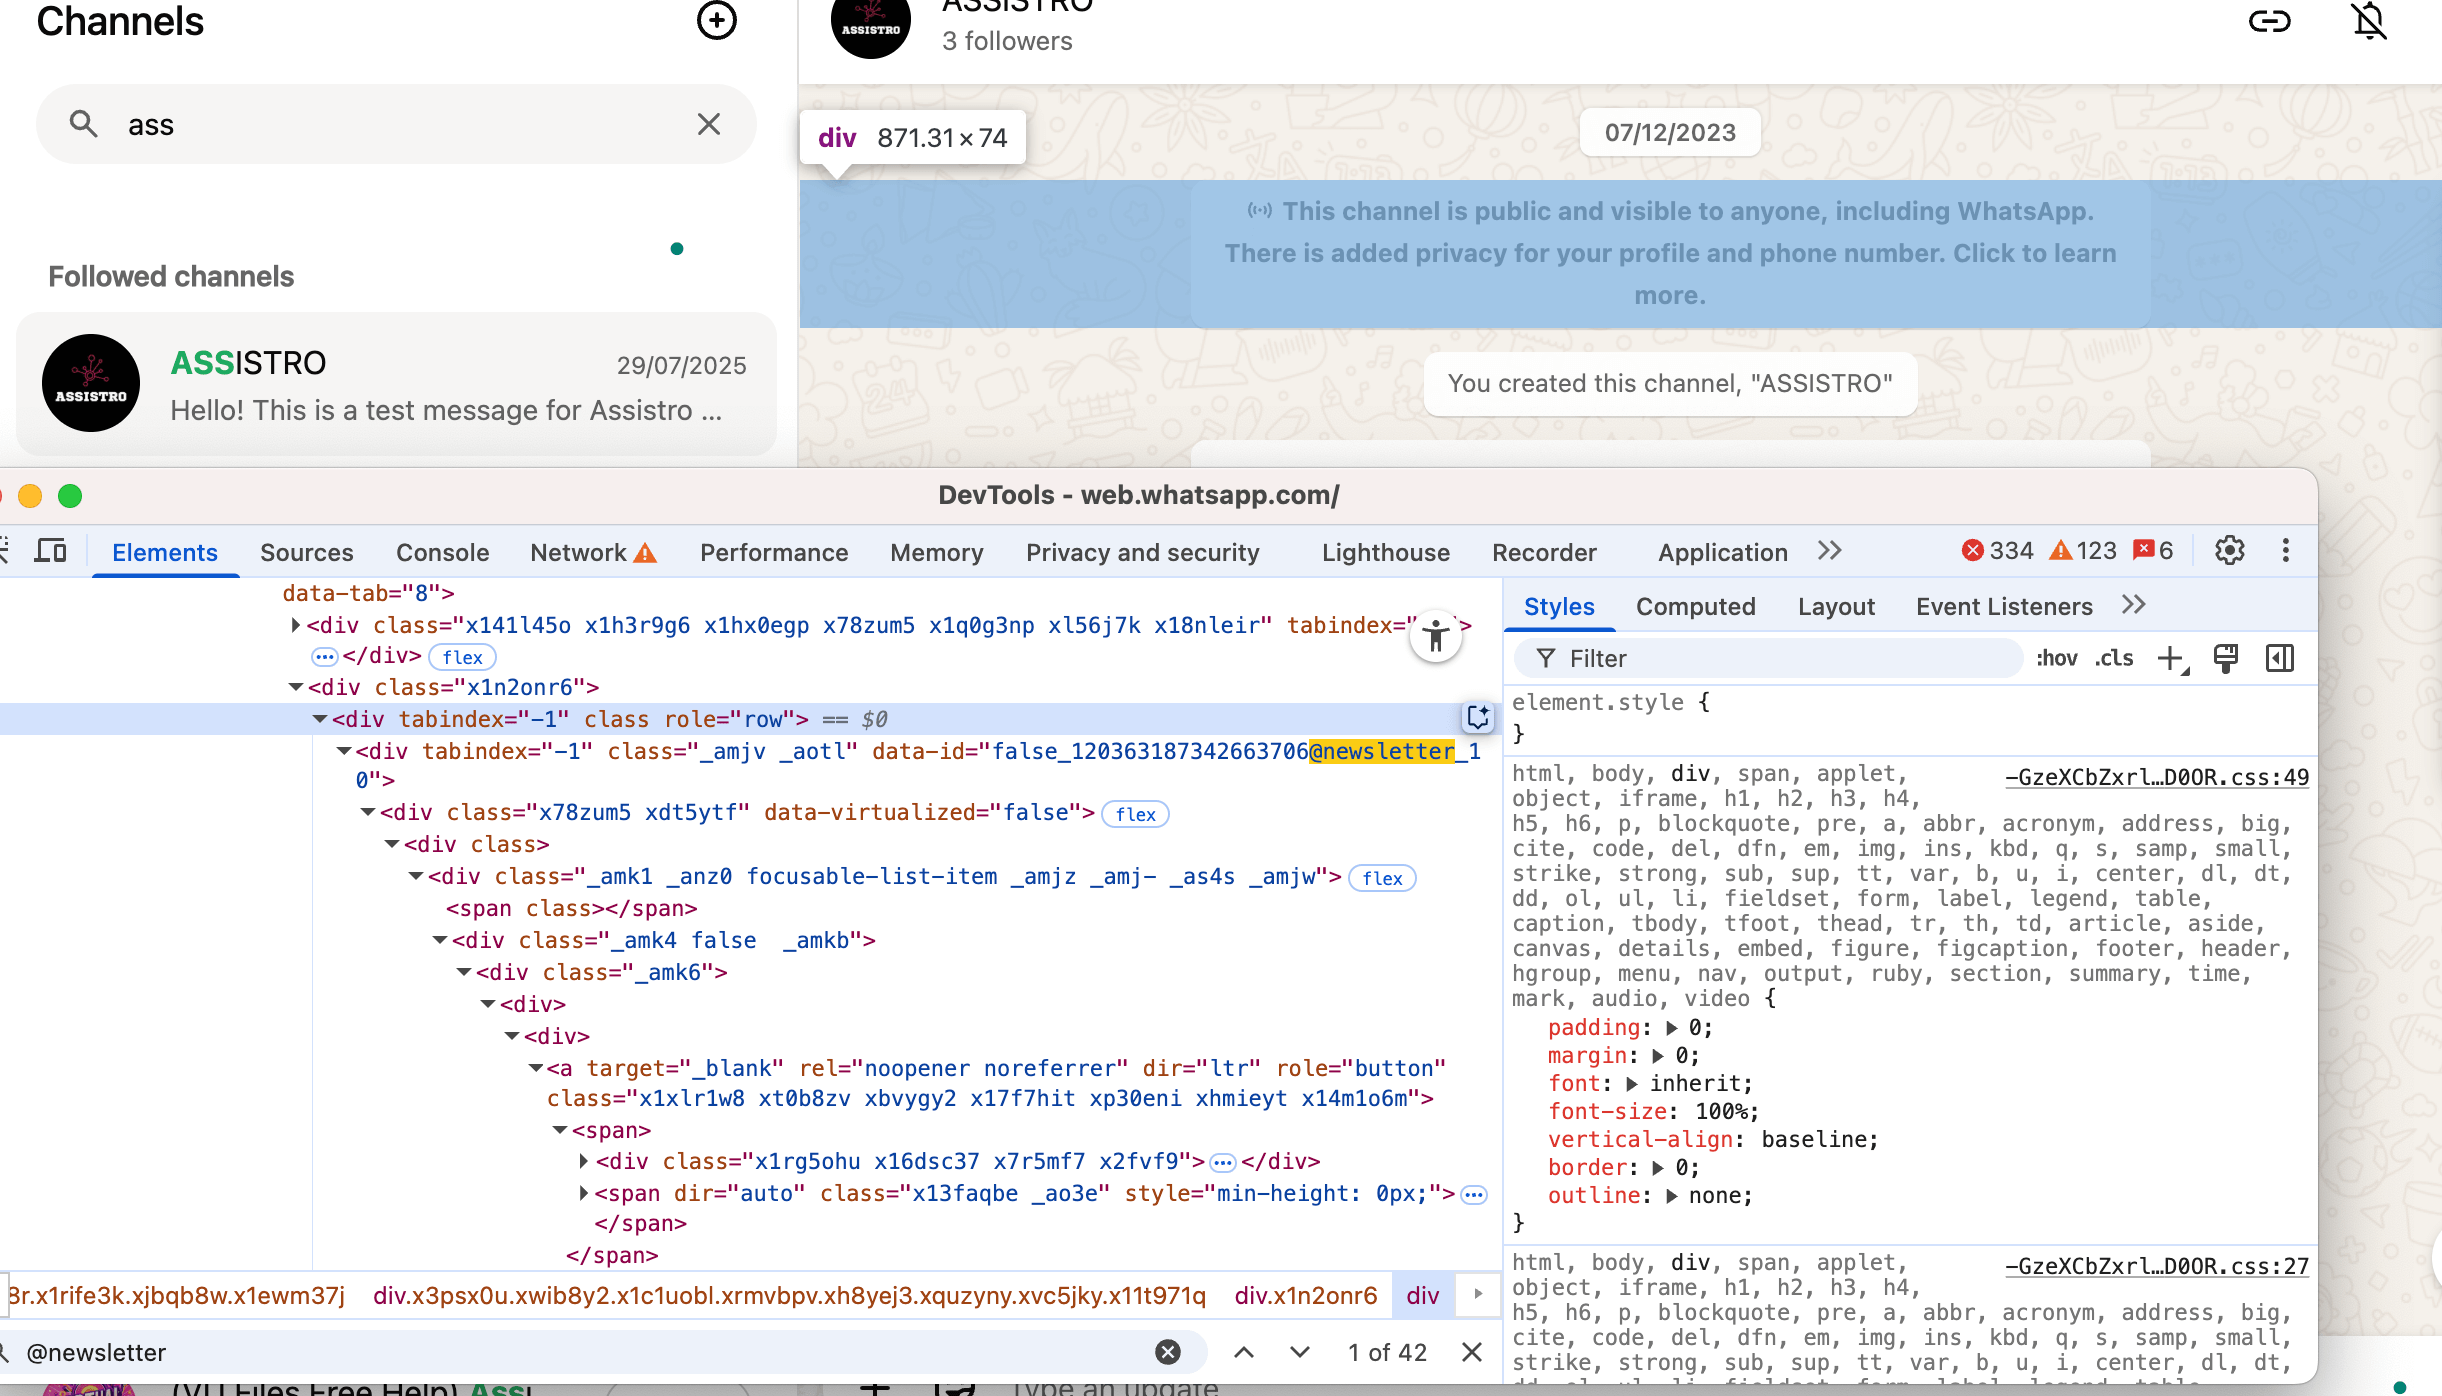The width and height of the screenshot is (2442, 1396).
Task: Collapse the anchor target=_blank node
Action: pos(536,1068)
